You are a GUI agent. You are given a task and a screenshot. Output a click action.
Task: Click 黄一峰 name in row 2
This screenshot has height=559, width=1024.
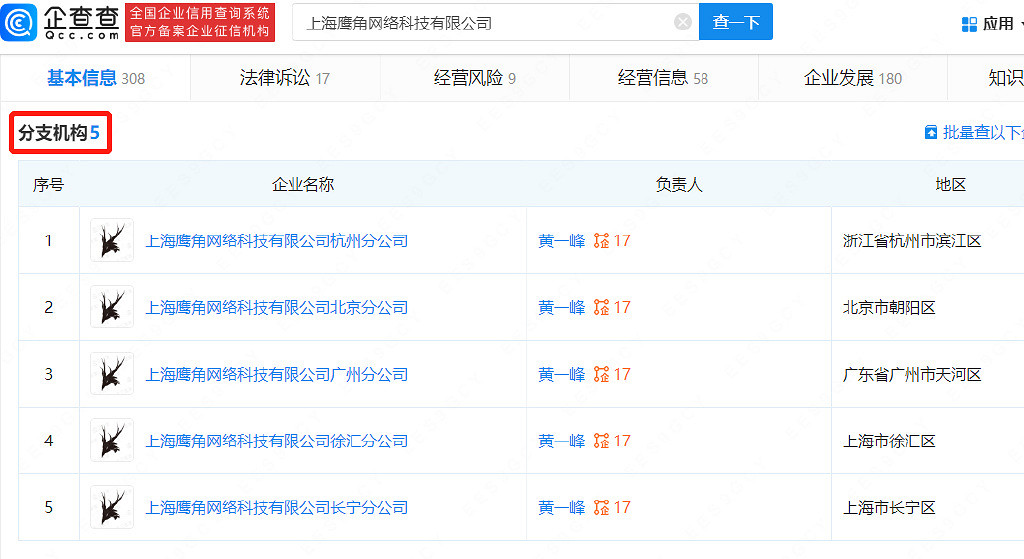coord(561,308)
